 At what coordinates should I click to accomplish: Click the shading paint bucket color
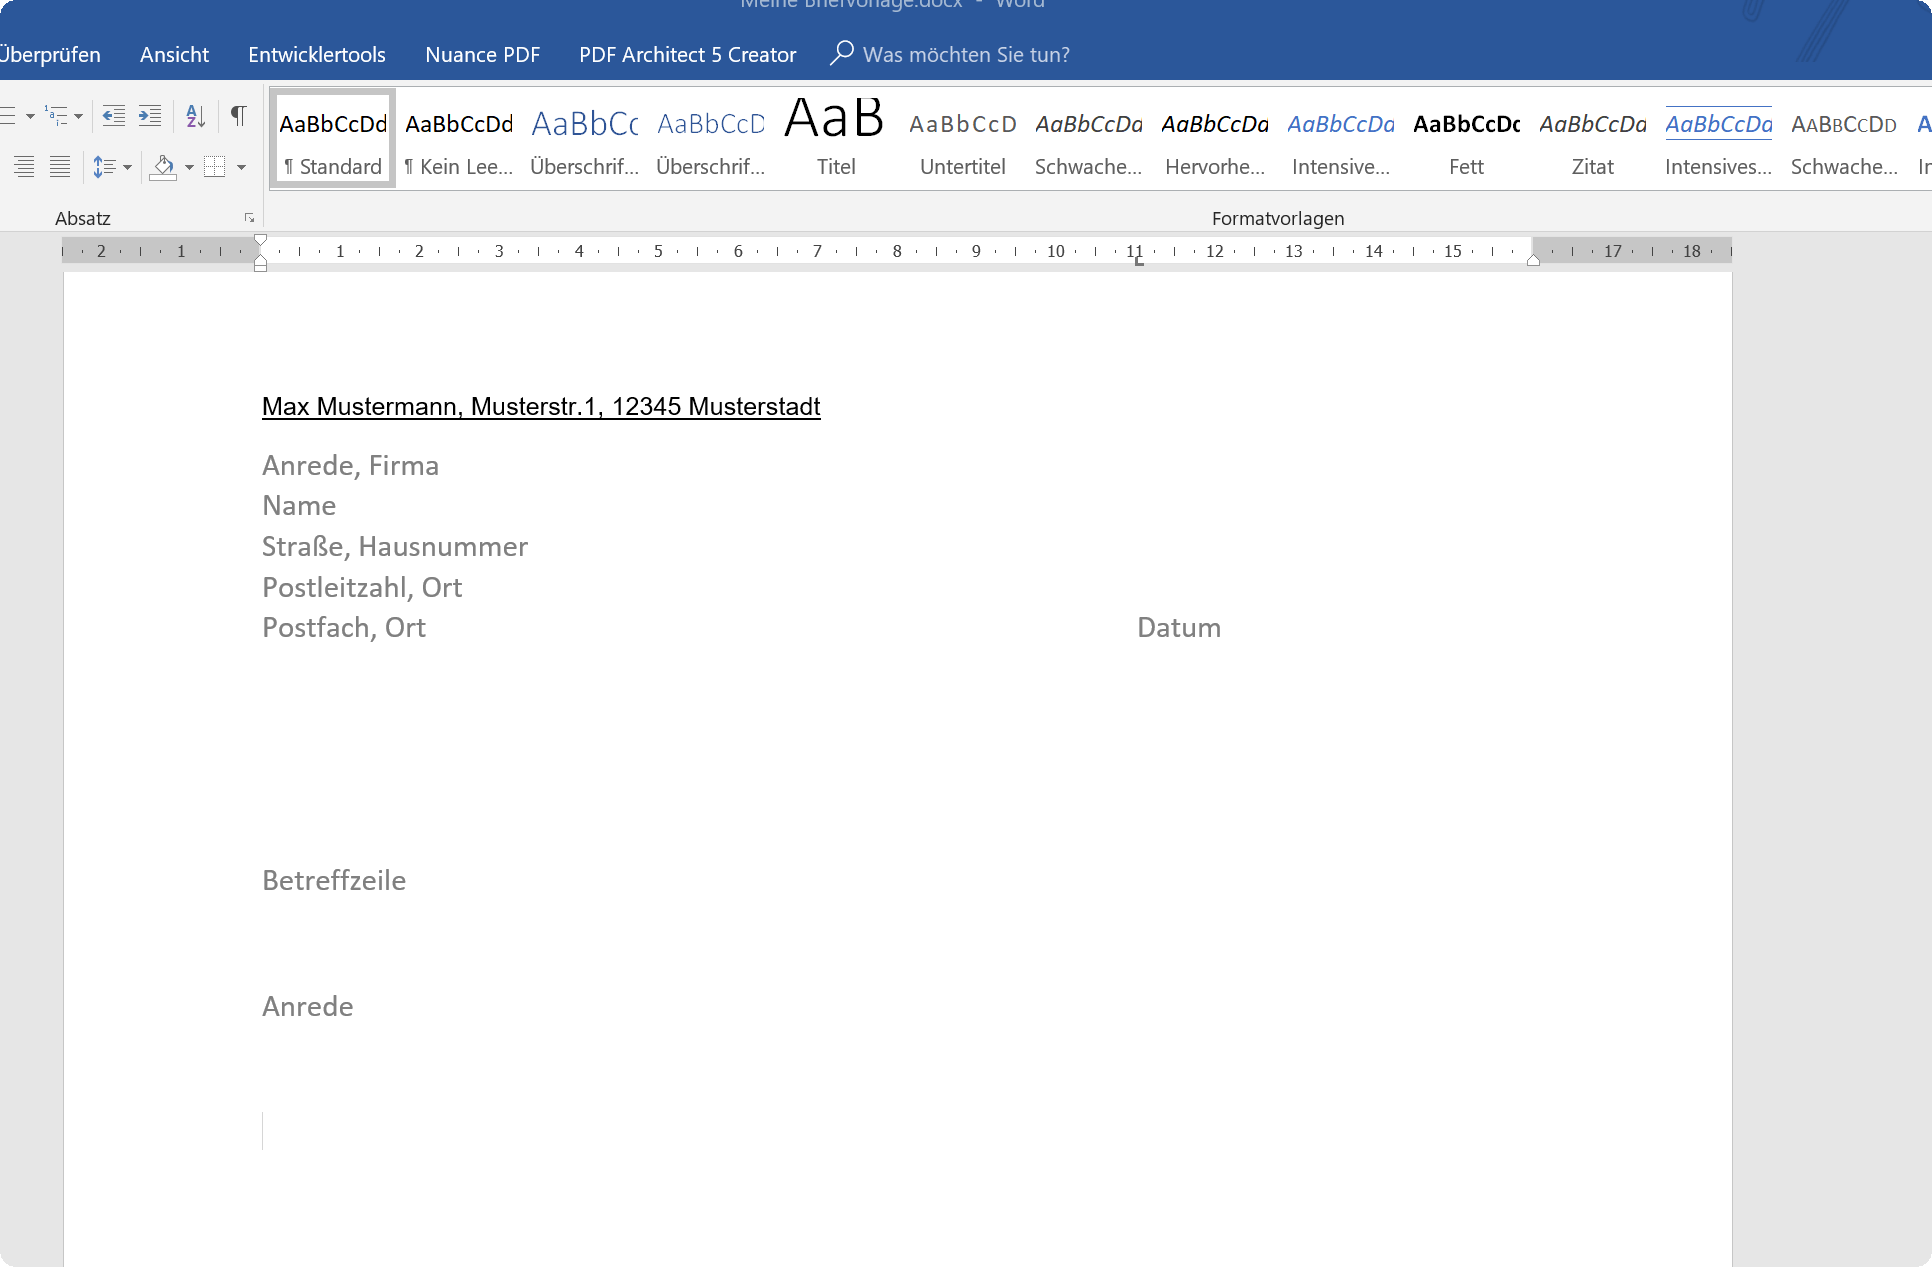point(164,167)
